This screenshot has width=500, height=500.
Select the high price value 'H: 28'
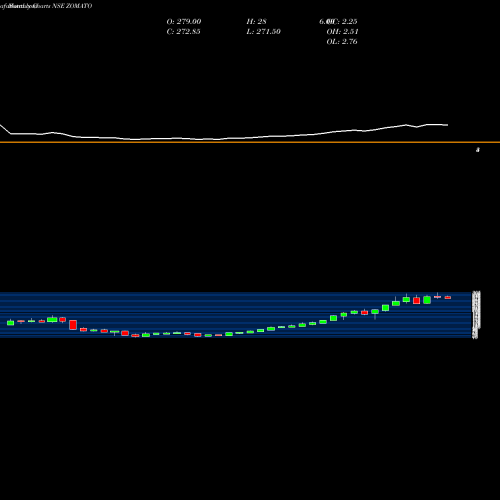[x=256, y=21]
